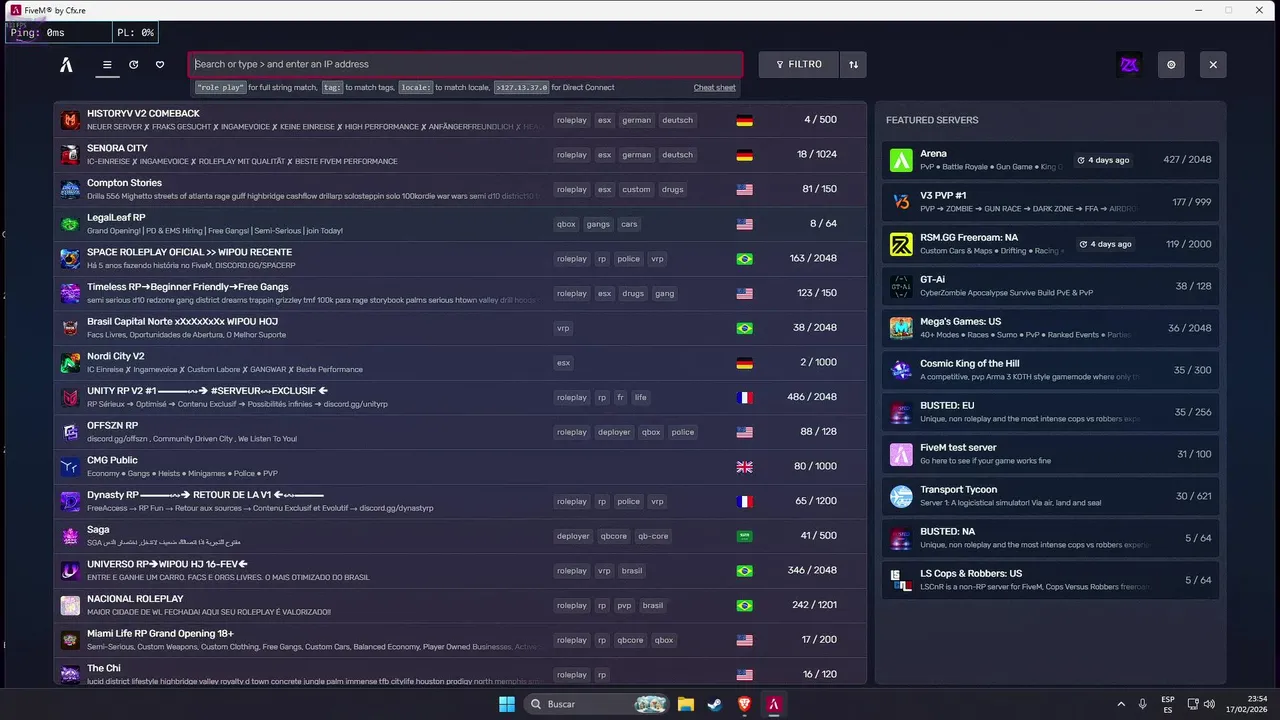The width and height of the screenshot is (1280, 720).
Task: Open SPACE ROLEPLAY OFICIAL server entry
Action: [460, 259]
